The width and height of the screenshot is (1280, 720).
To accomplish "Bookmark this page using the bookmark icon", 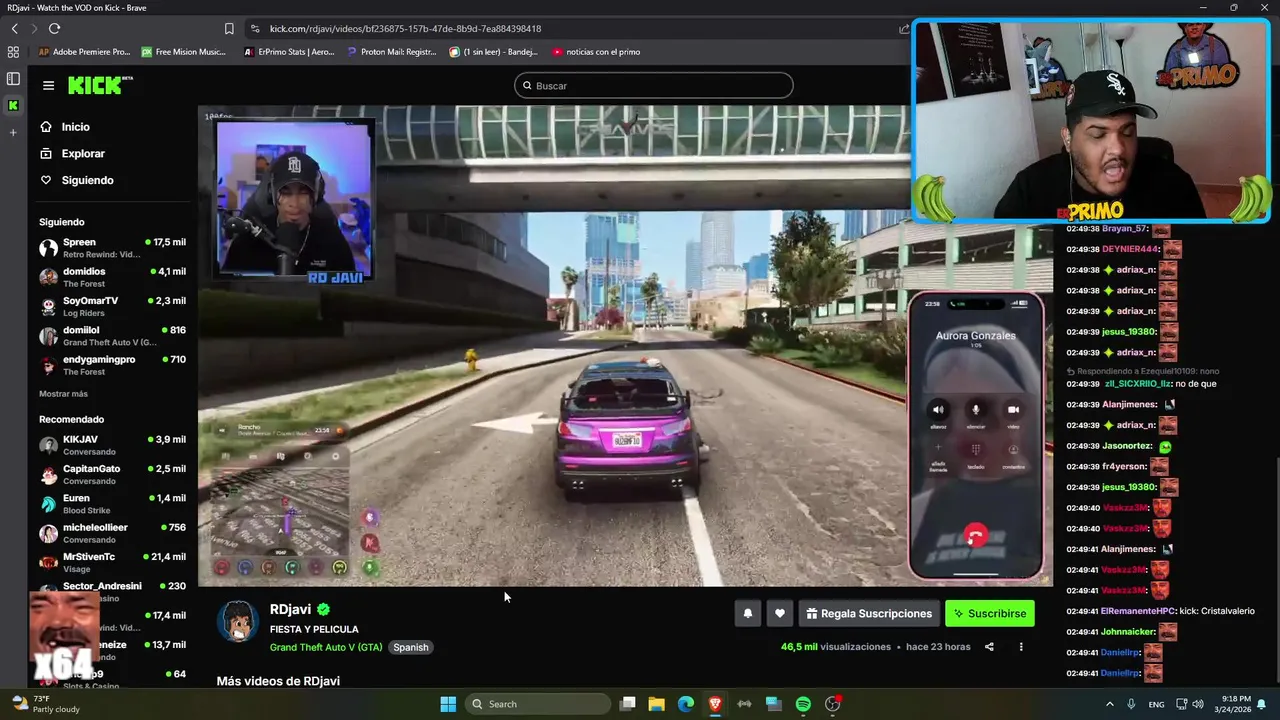I will (x=229, y=29).
